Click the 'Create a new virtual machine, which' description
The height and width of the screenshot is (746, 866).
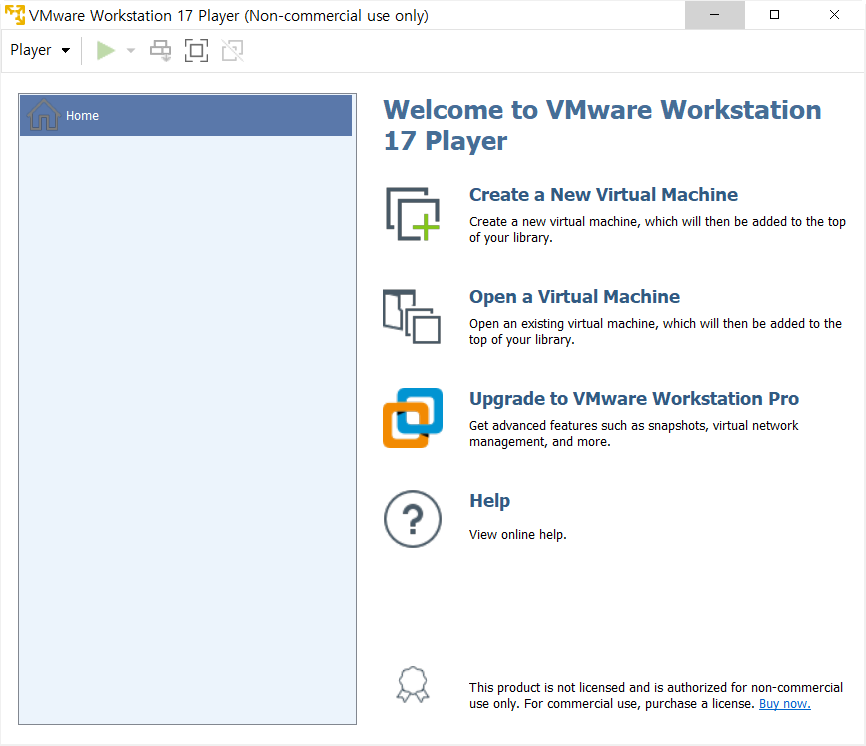(657, 229)
